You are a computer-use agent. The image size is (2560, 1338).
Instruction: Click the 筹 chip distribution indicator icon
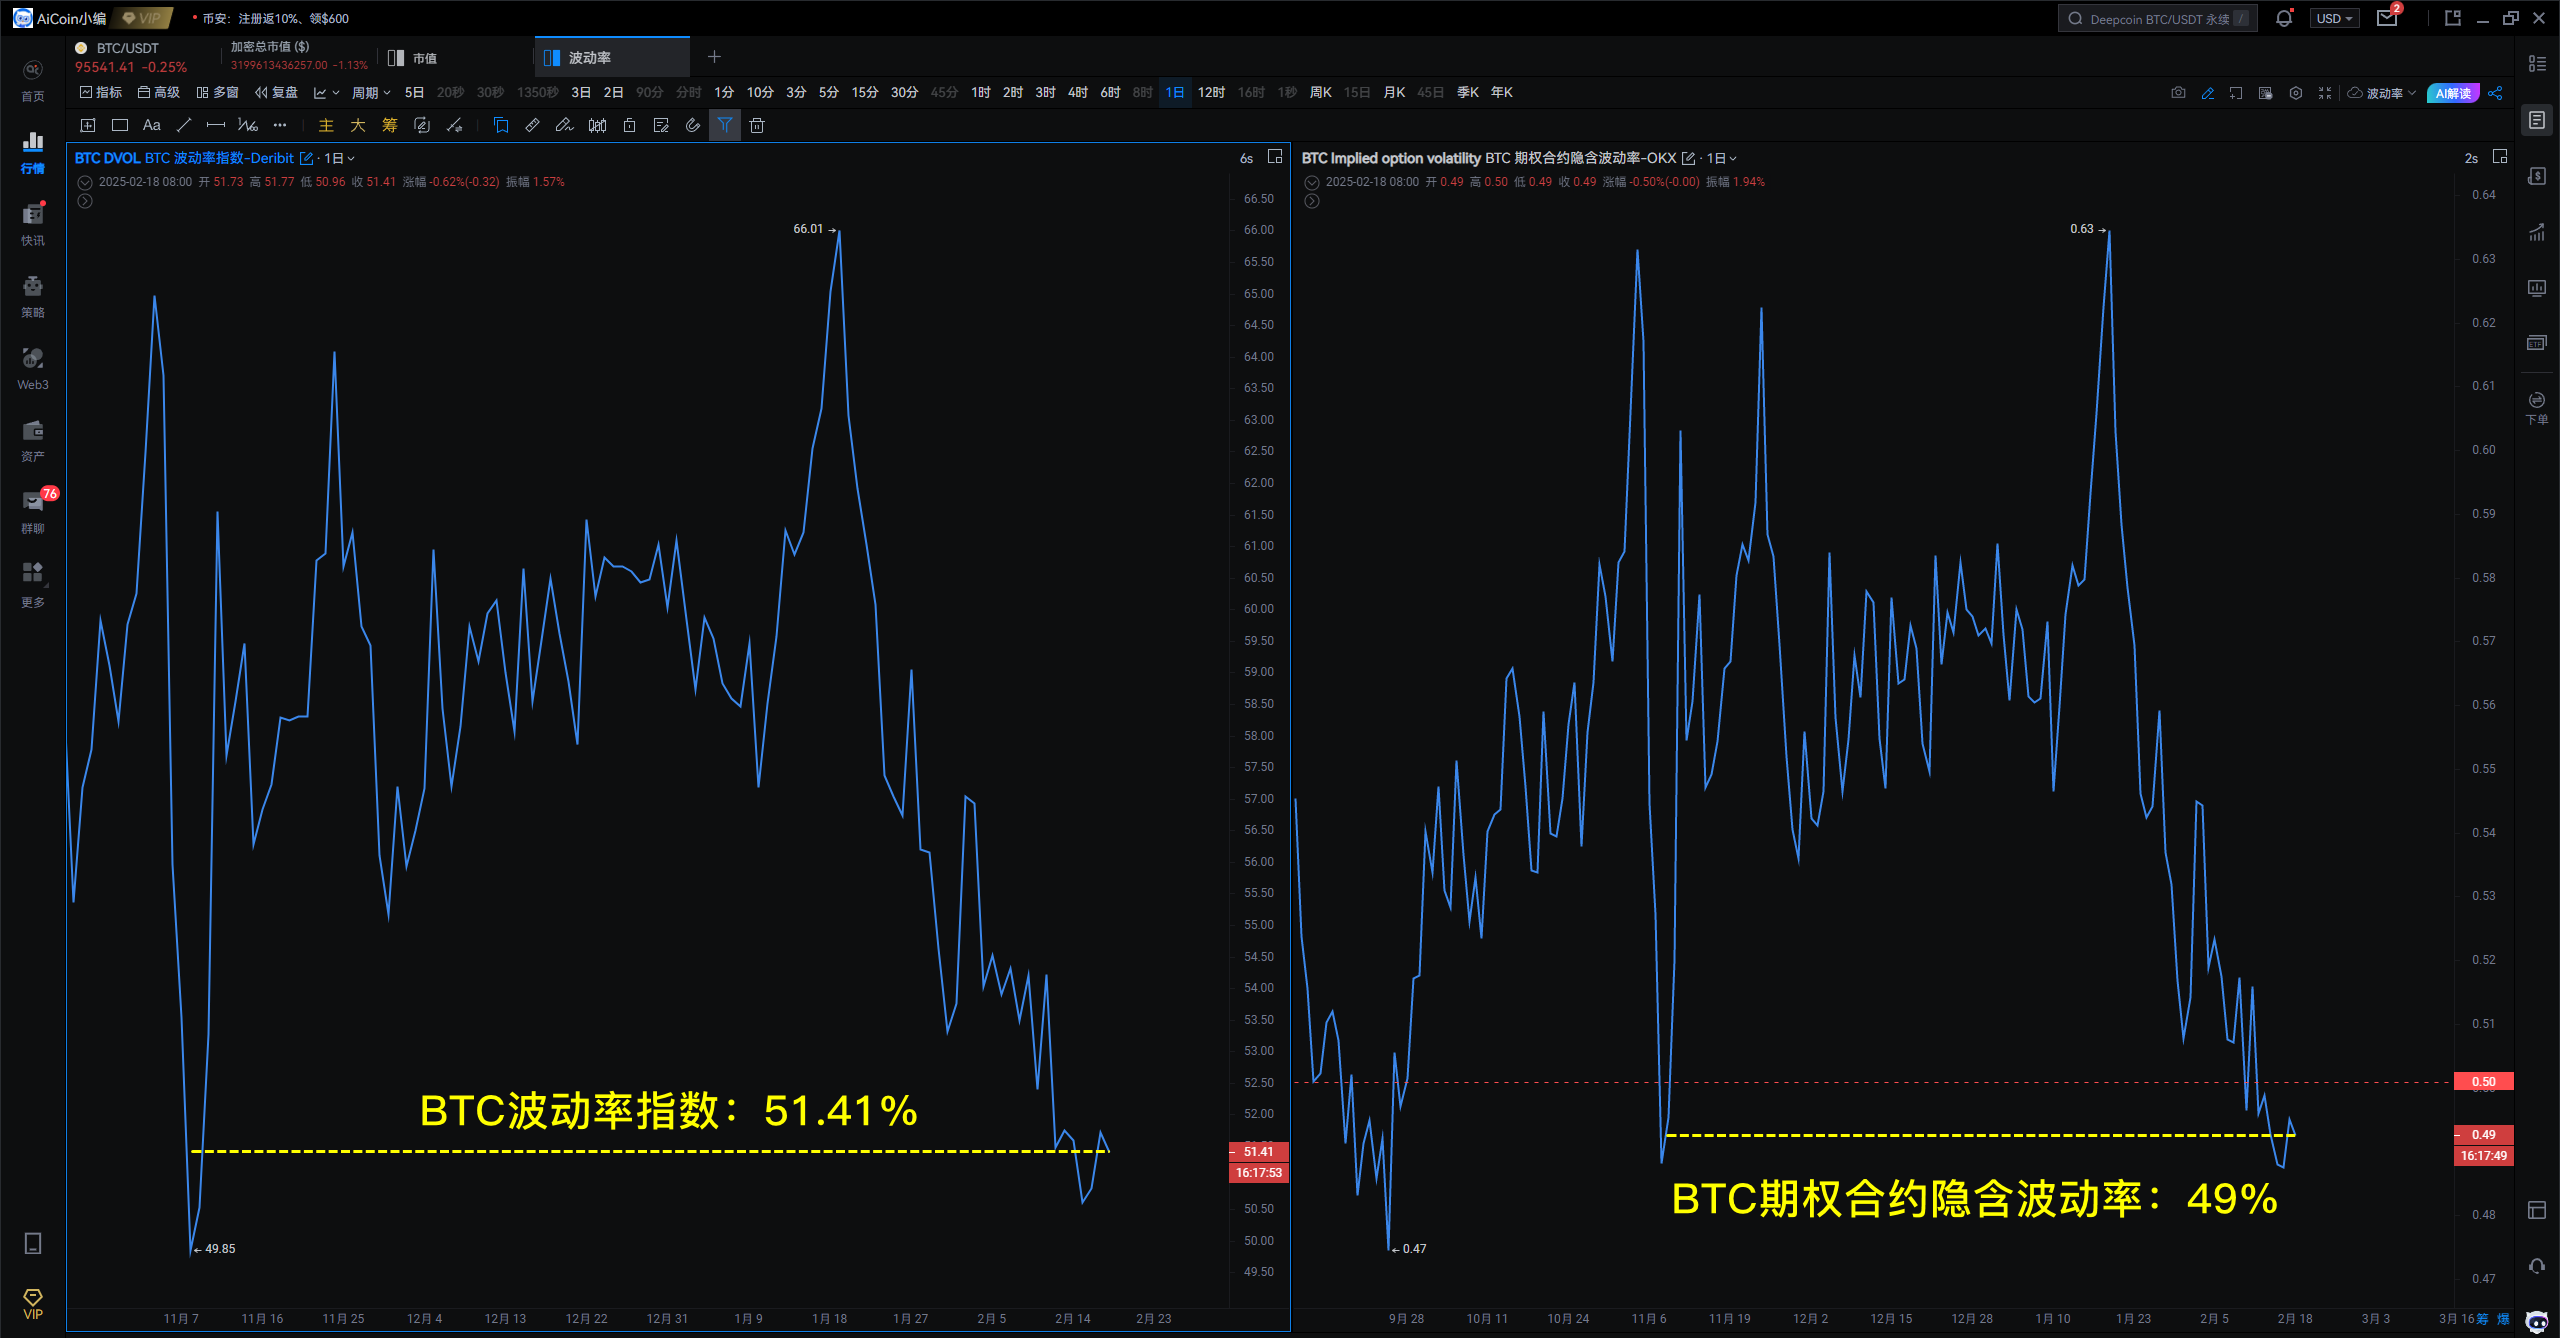point(390,125)
